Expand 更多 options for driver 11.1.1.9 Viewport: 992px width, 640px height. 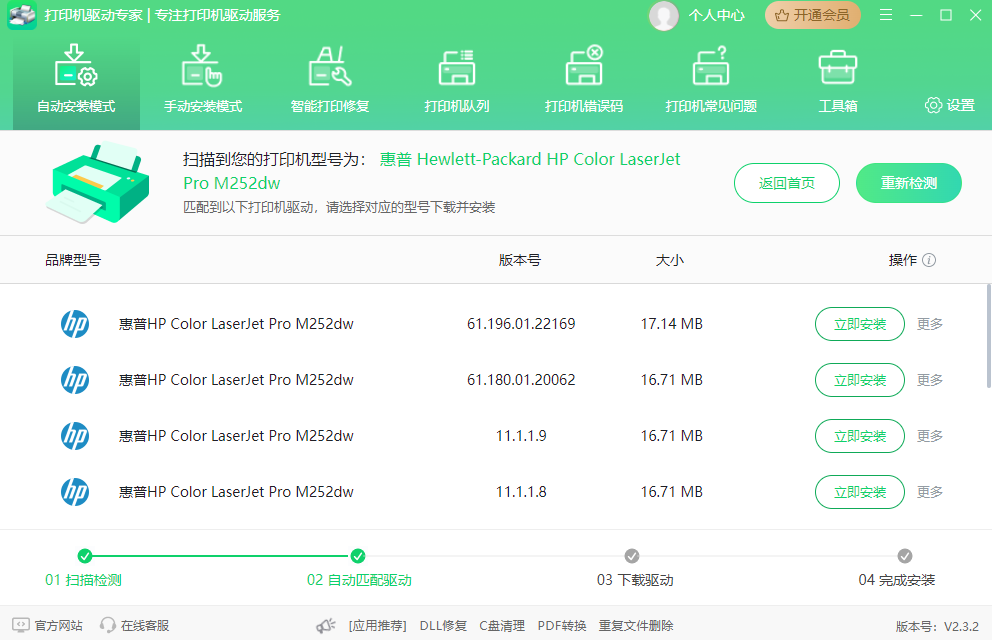click(x=930, y=436)
